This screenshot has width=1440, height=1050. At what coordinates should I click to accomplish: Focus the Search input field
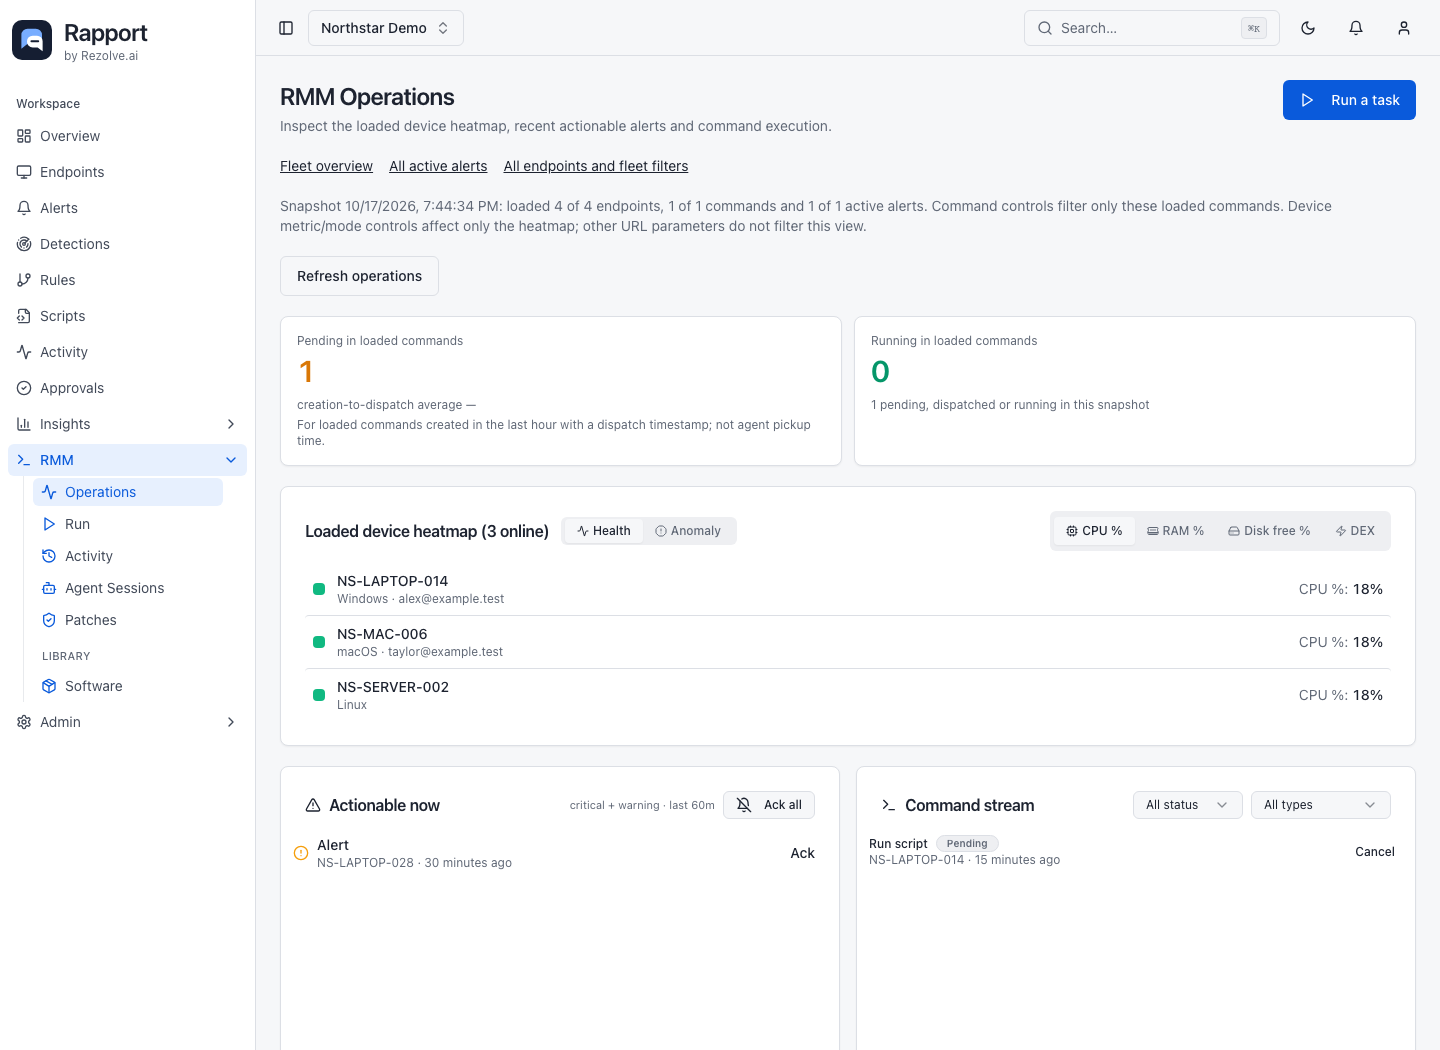click(1152, 28)
